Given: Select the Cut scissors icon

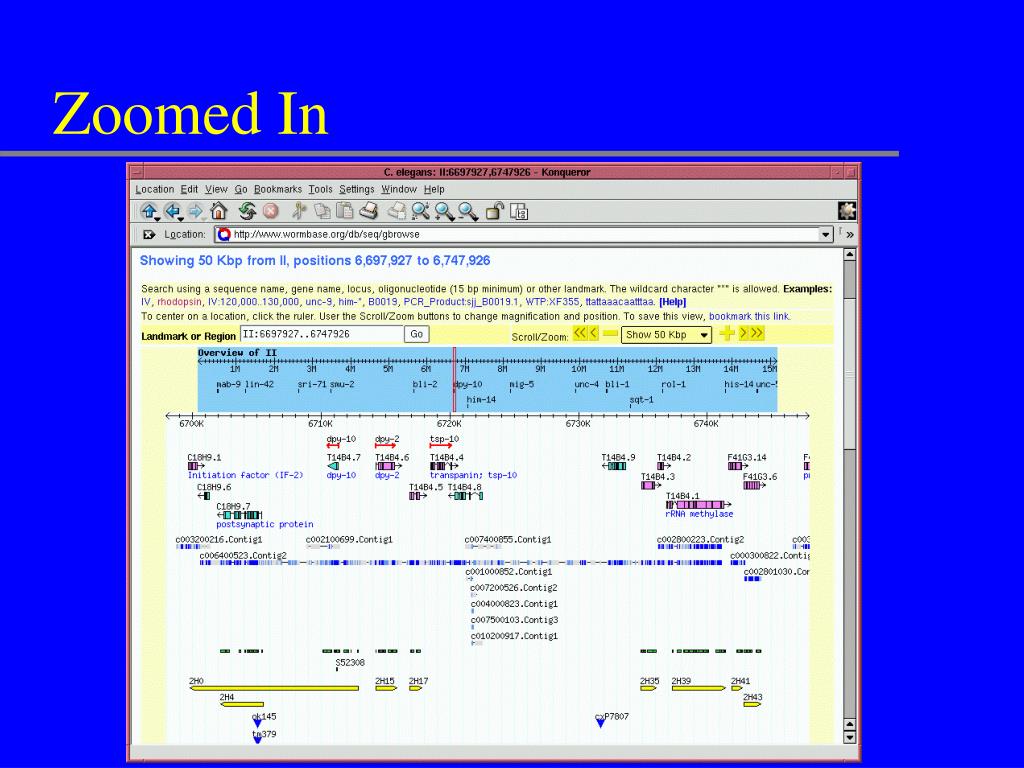Looking at the screenshot, I should (298, 211).
